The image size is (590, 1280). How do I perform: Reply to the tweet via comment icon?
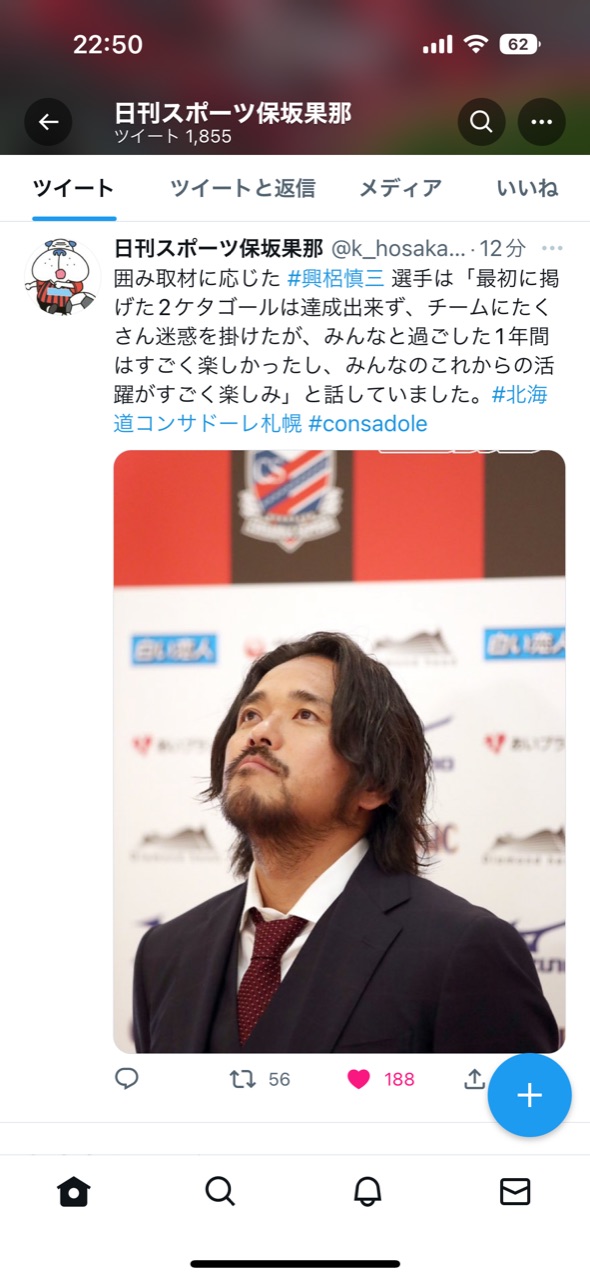coord(126,1079)
